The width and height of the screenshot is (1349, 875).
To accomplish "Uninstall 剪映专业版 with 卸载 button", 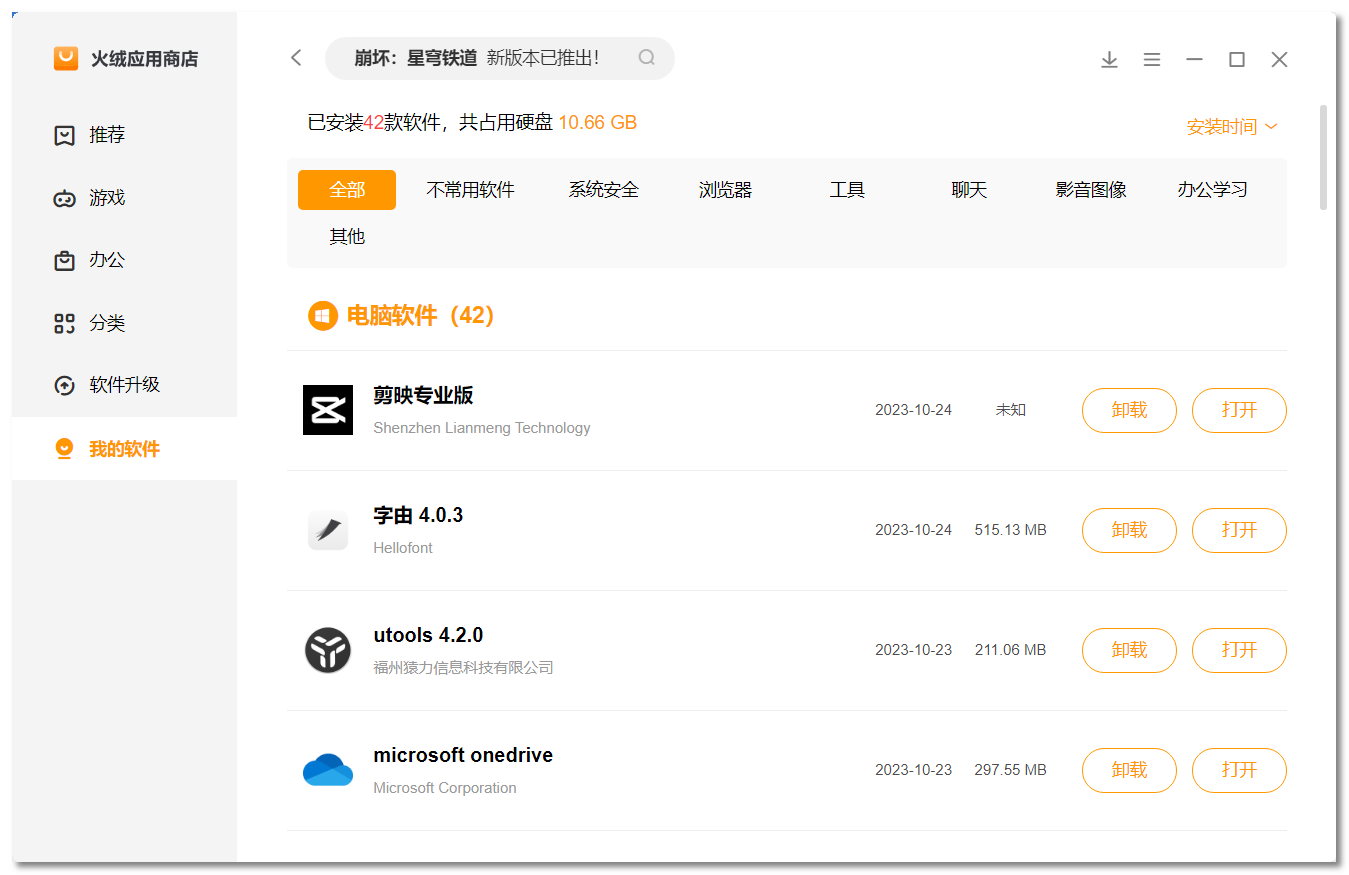I will [x=1129, y=410].
